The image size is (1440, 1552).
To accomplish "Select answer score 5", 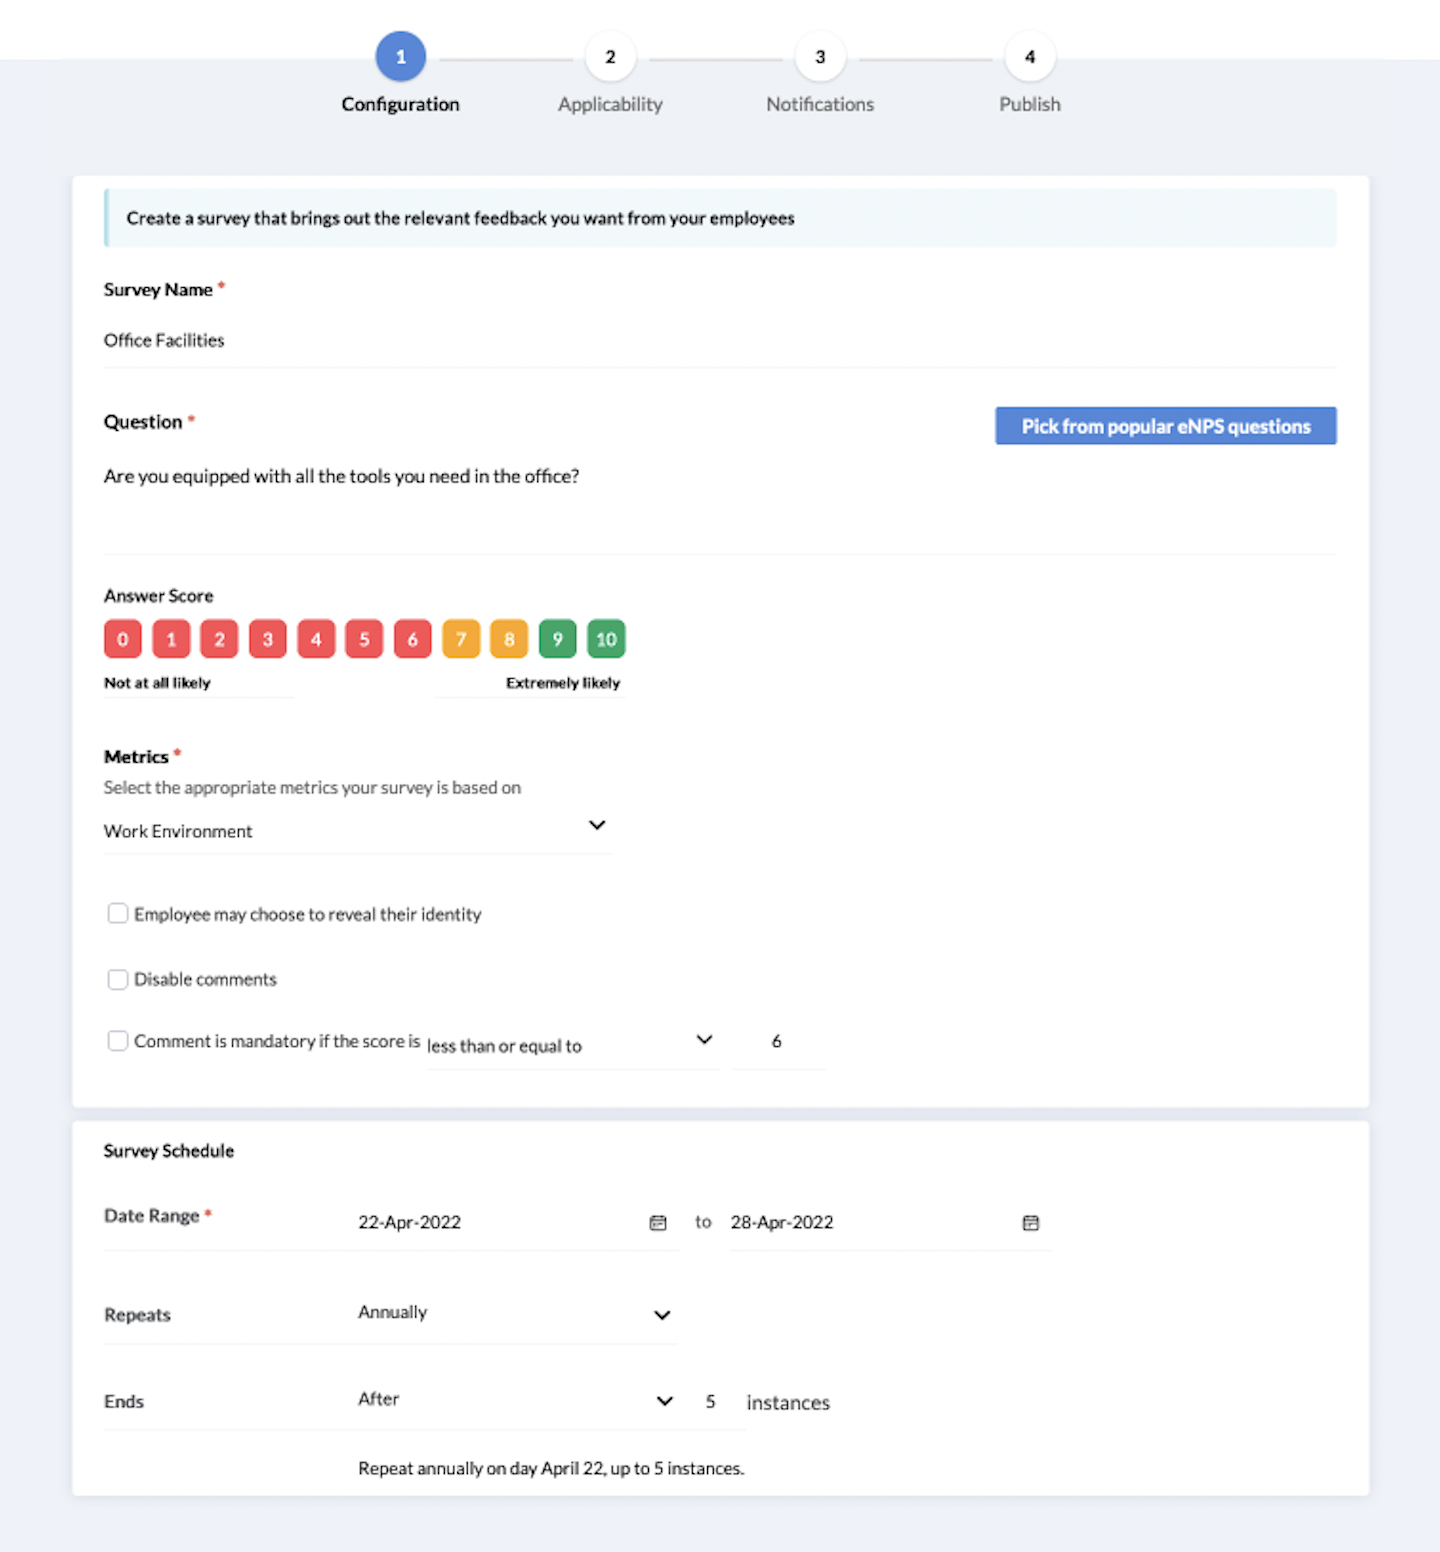I will (x=364, y=639).
